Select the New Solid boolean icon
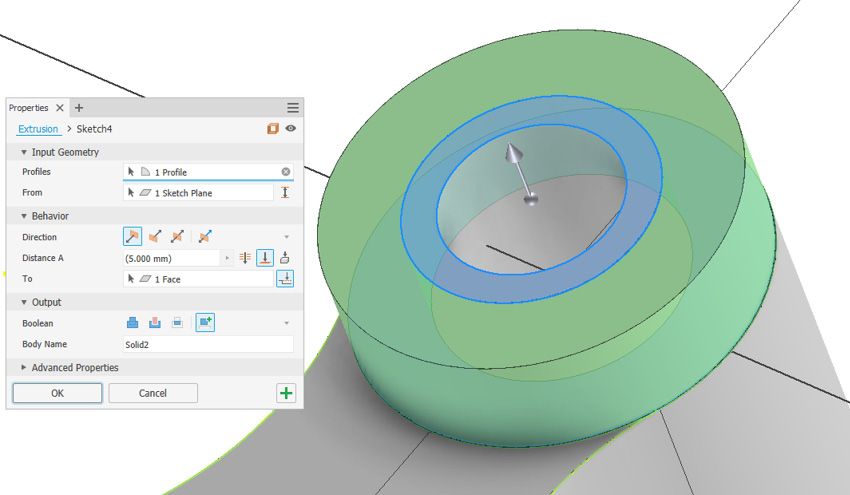The width and height of the screenshot is (850, 495). (x=205, y=323)
